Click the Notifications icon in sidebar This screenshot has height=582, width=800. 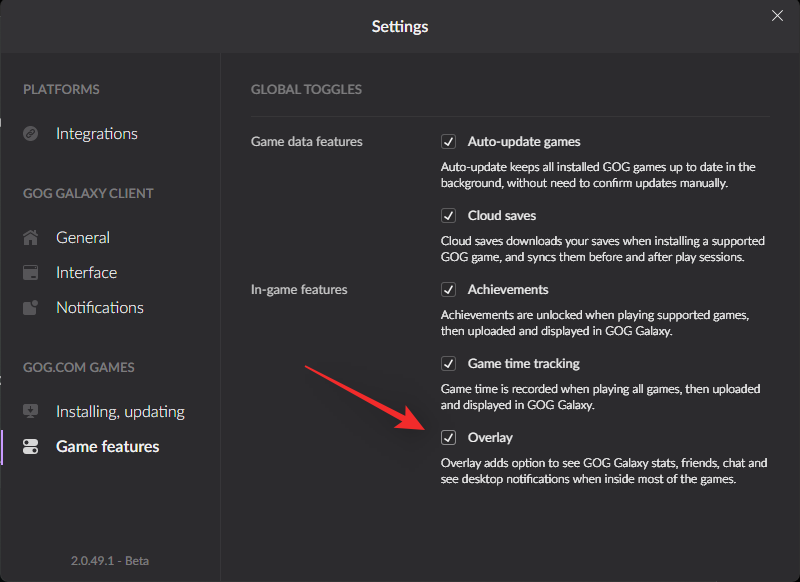(x=31, y=308)
